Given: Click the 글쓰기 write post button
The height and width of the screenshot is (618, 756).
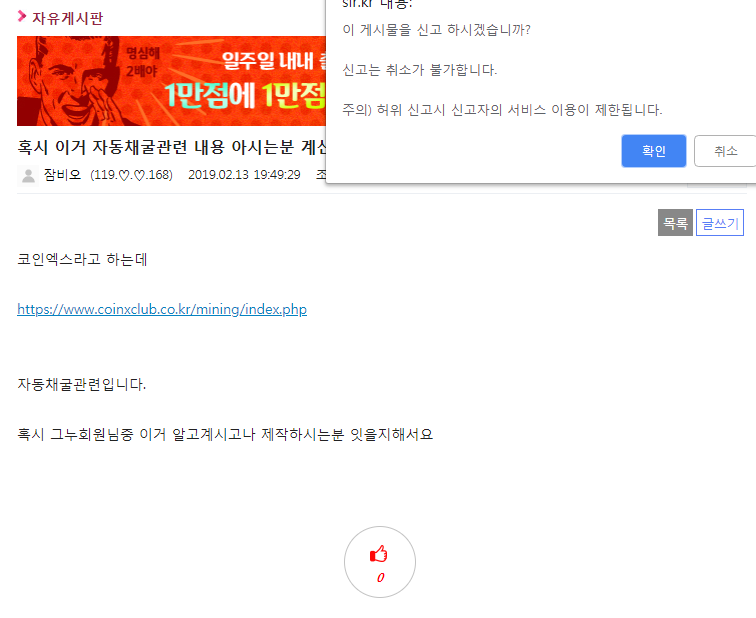Looking at the screenshot, I should [720, 223].
